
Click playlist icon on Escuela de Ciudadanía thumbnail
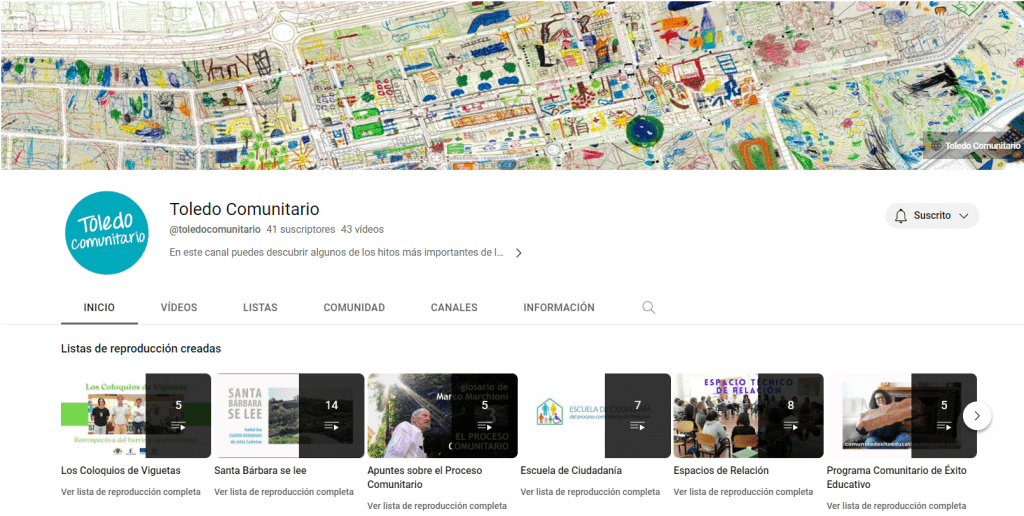pyautogui.click(x=637, y=427)
